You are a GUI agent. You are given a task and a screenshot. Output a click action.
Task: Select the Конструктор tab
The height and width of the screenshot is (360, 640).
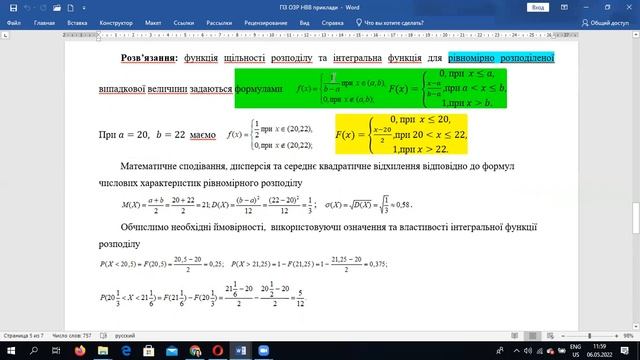116,23
